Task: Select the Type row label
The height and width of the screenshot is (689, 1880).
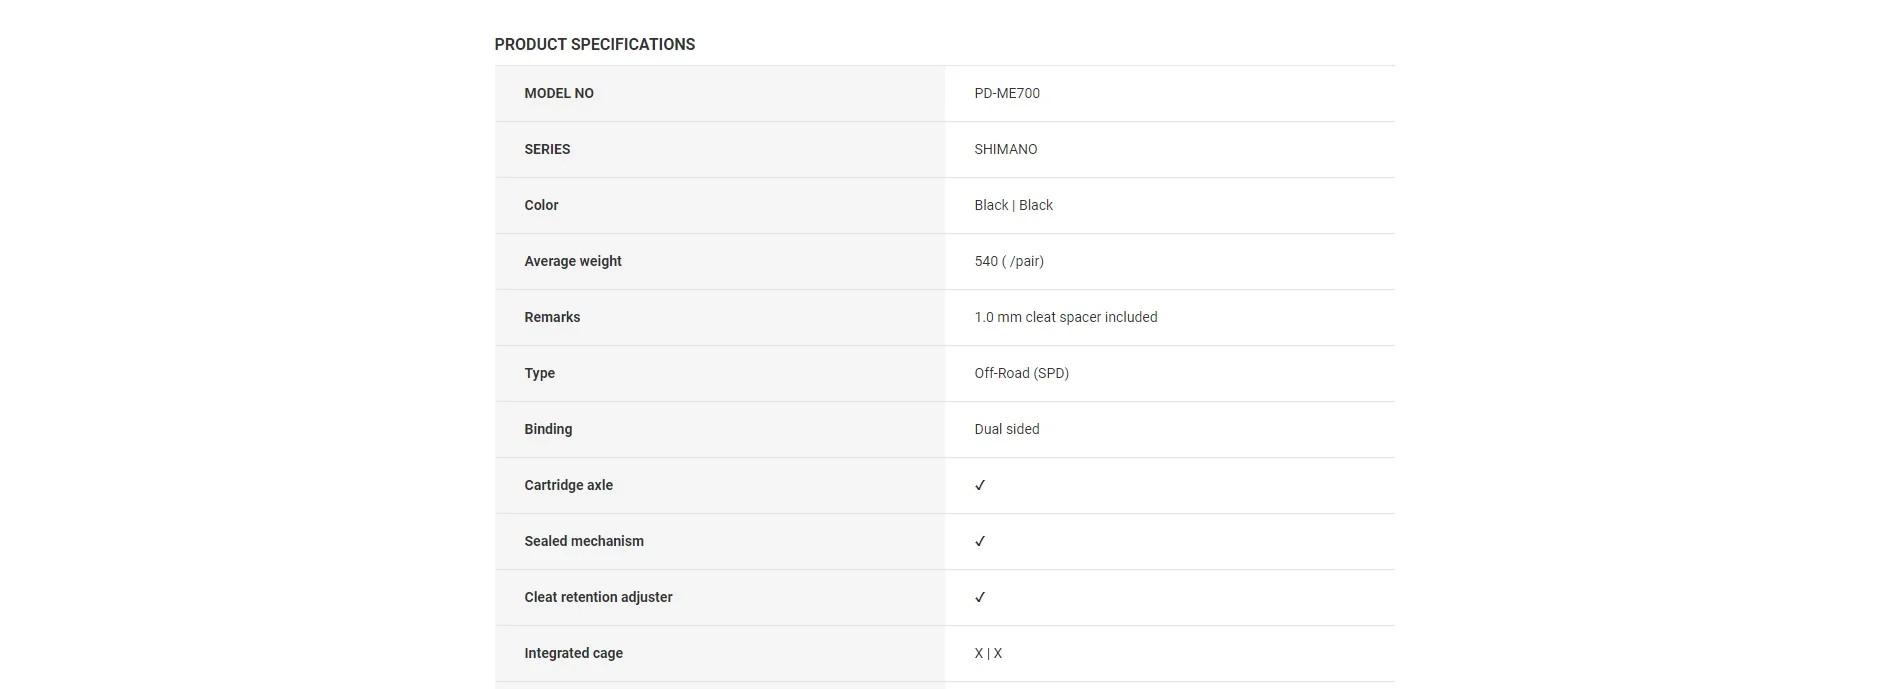Action: pos(539,373)
